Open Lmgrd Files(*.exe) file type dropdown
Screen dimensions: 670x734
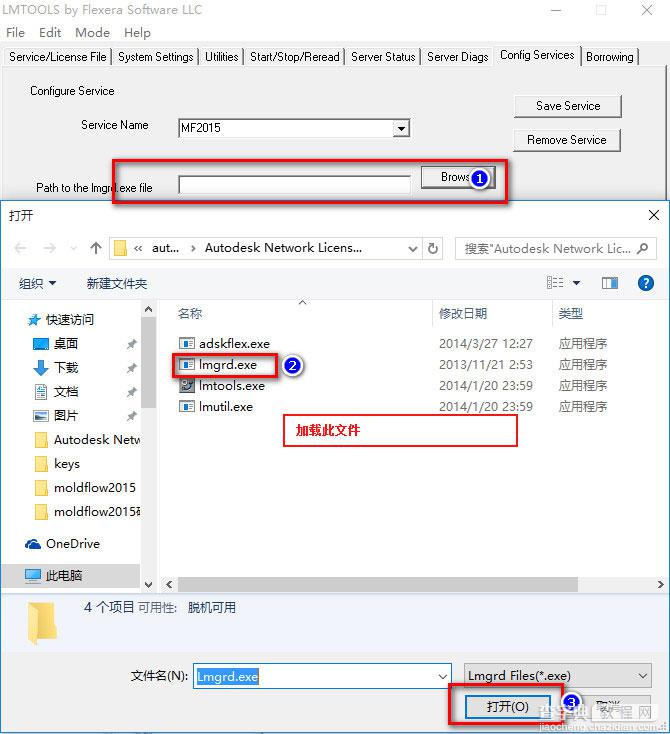[x=557, y=675]
